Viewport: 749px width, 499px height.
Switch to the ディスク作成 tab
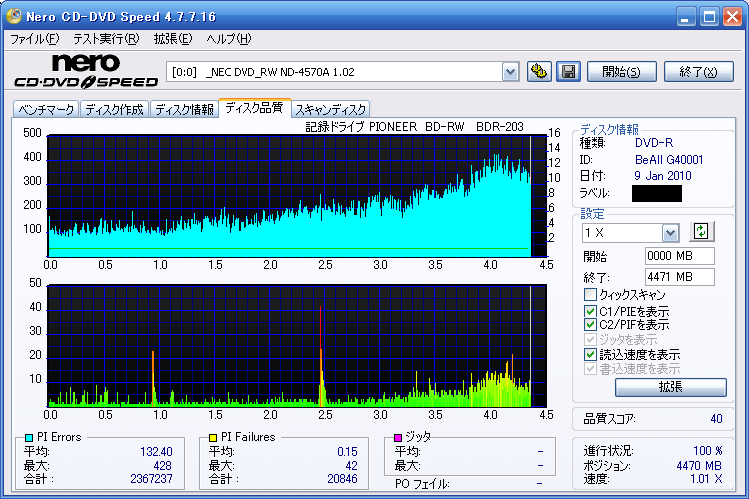click(x=114, y=110)
